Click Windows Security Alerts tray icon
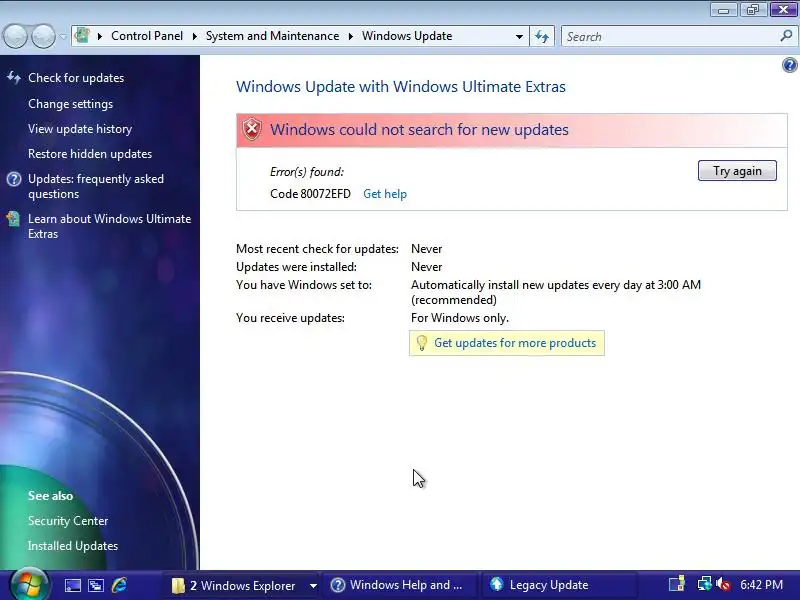Screen dimensions: 800x600 [677, 584]
